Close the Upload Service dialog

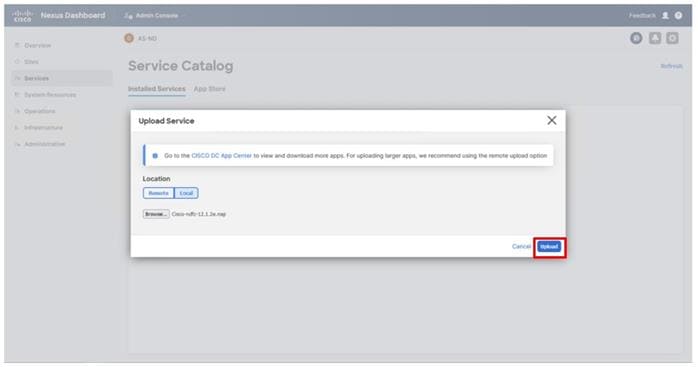pyautogui.click(x=552, y=120)
